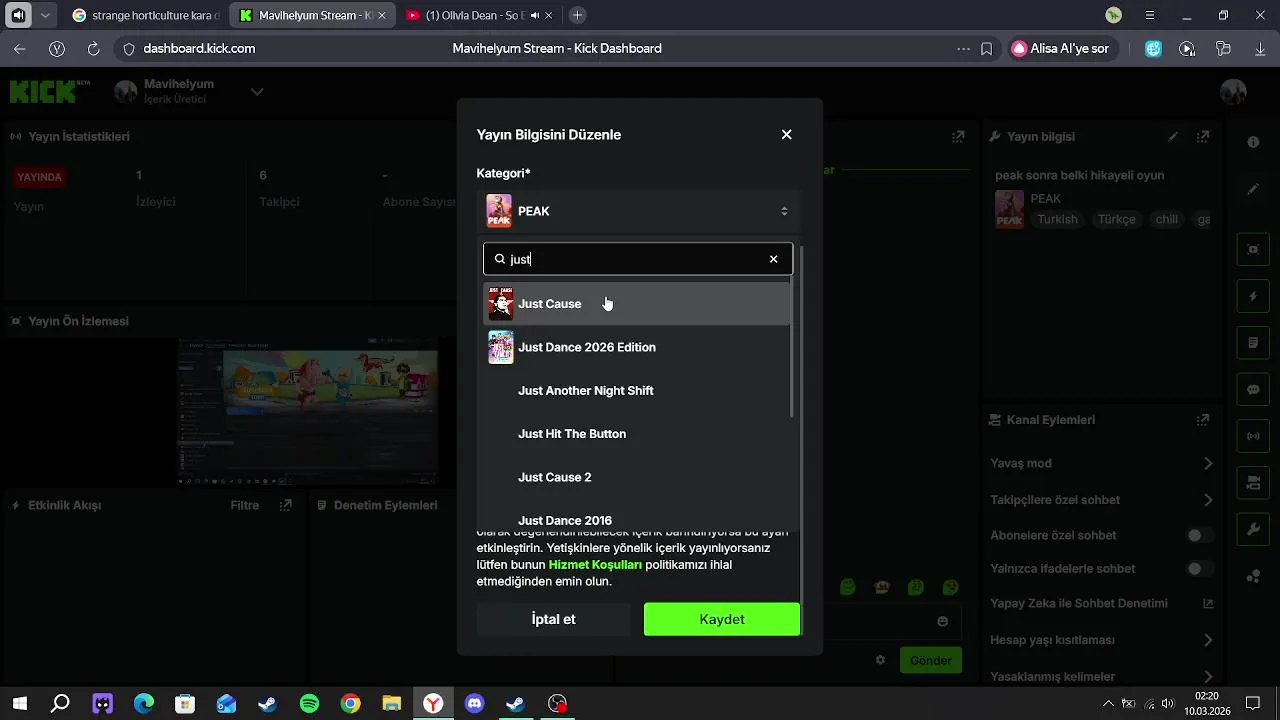Image resolution: width=1280 pixels, height=720 pixels.
Task: Select Just Cause from the category list
Action: point(637,303)
